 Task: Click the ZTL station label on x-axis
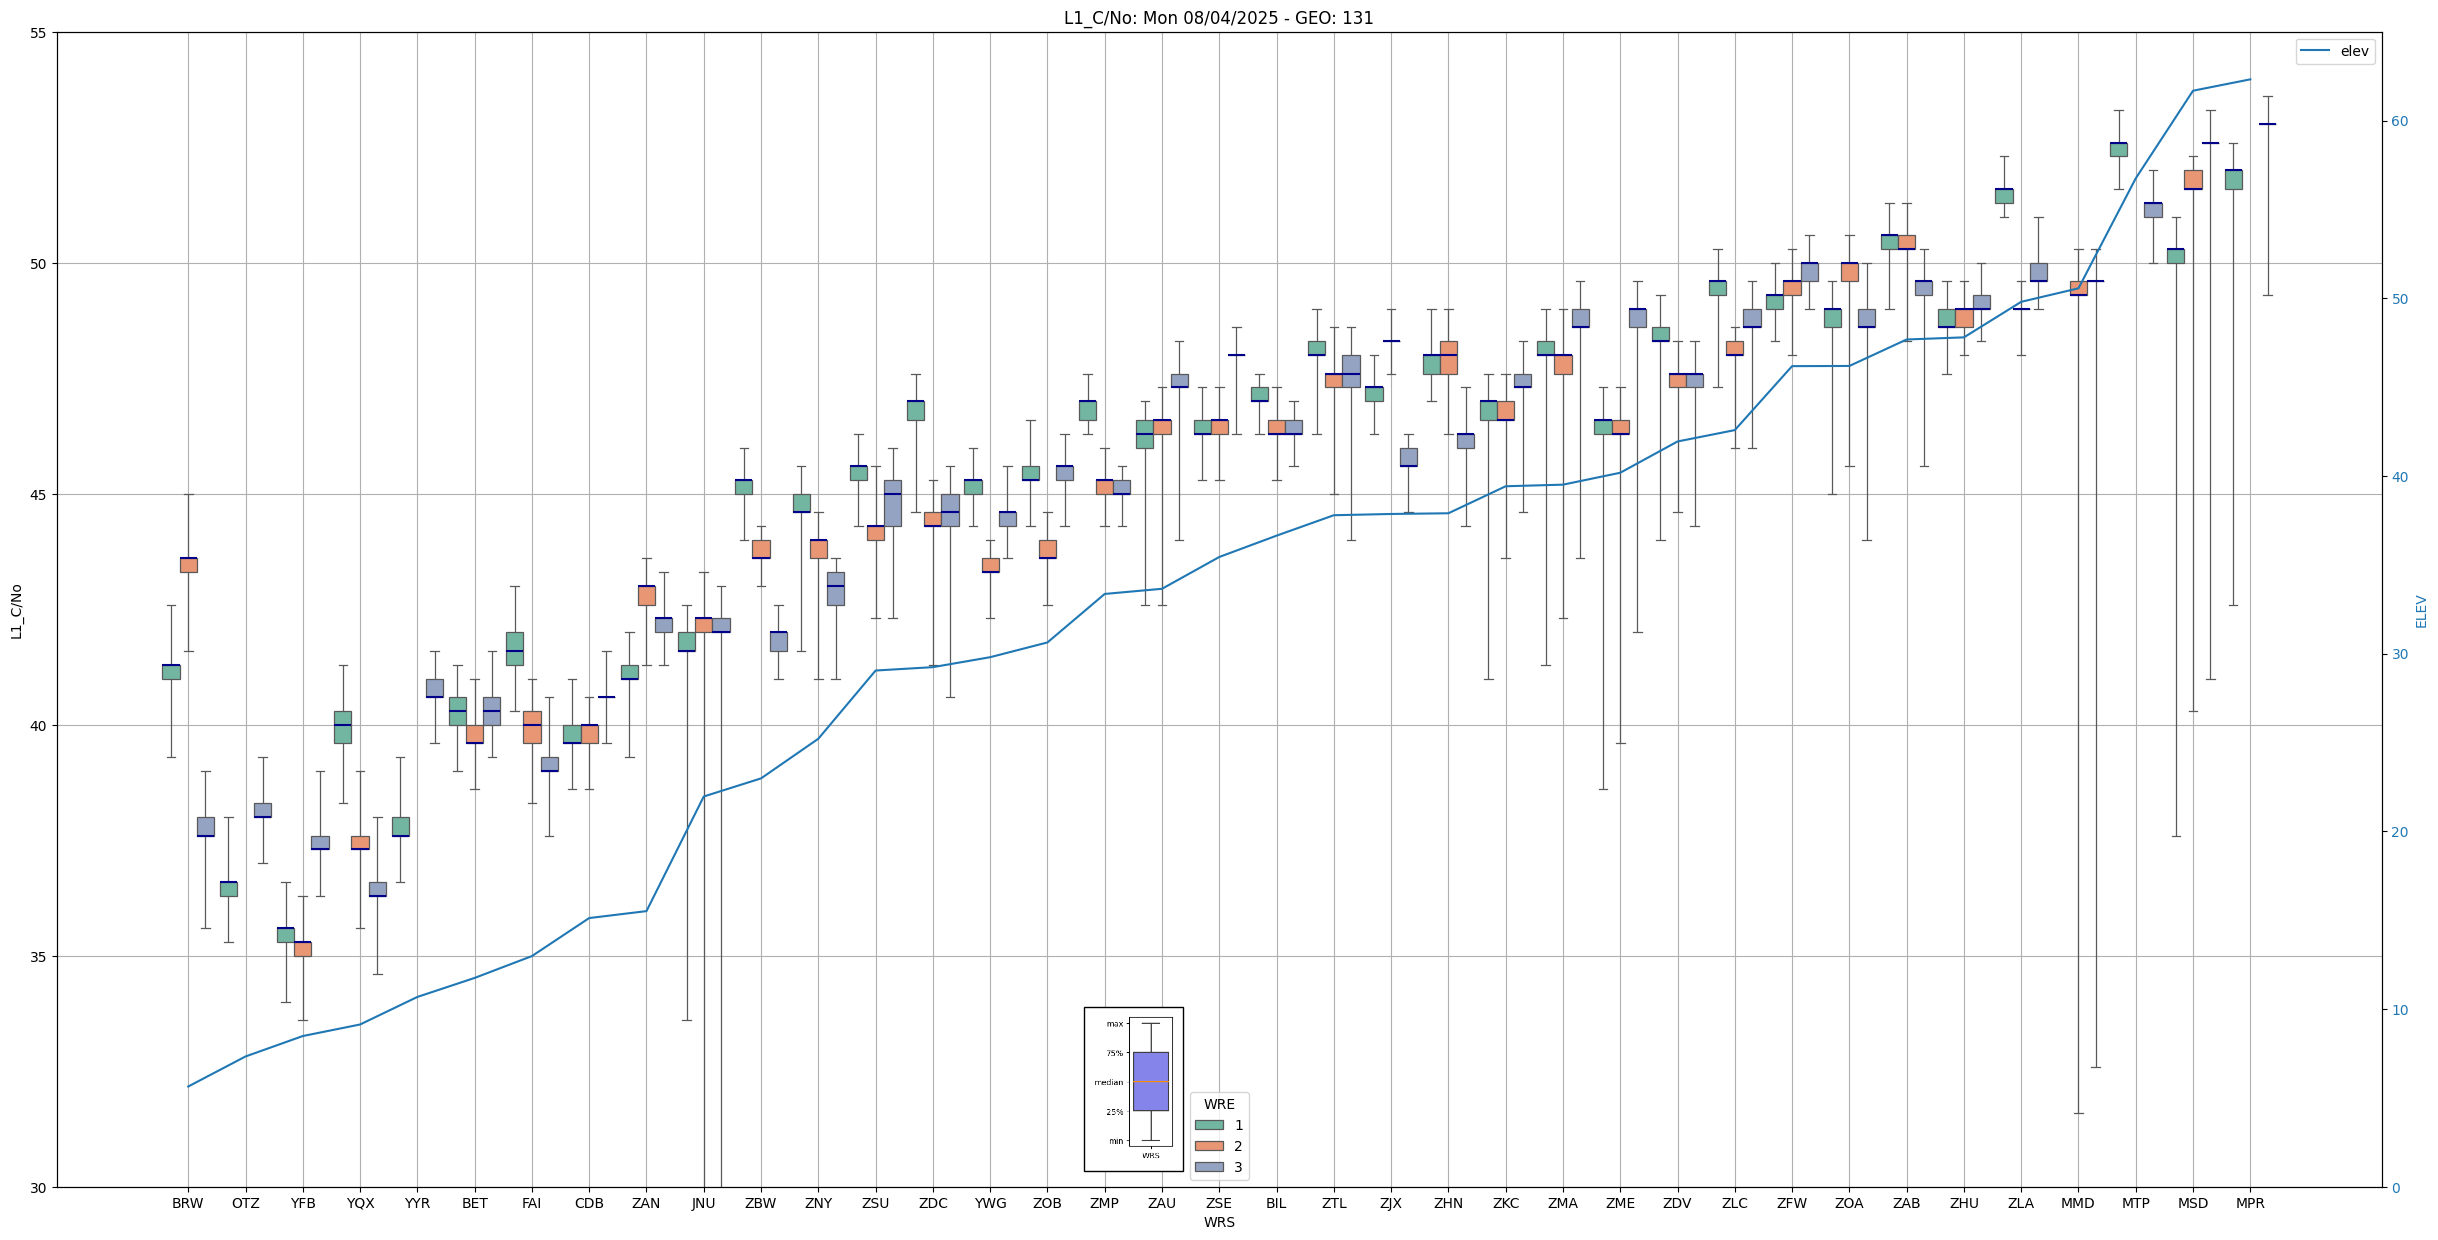click(x=1333, y=1203)
